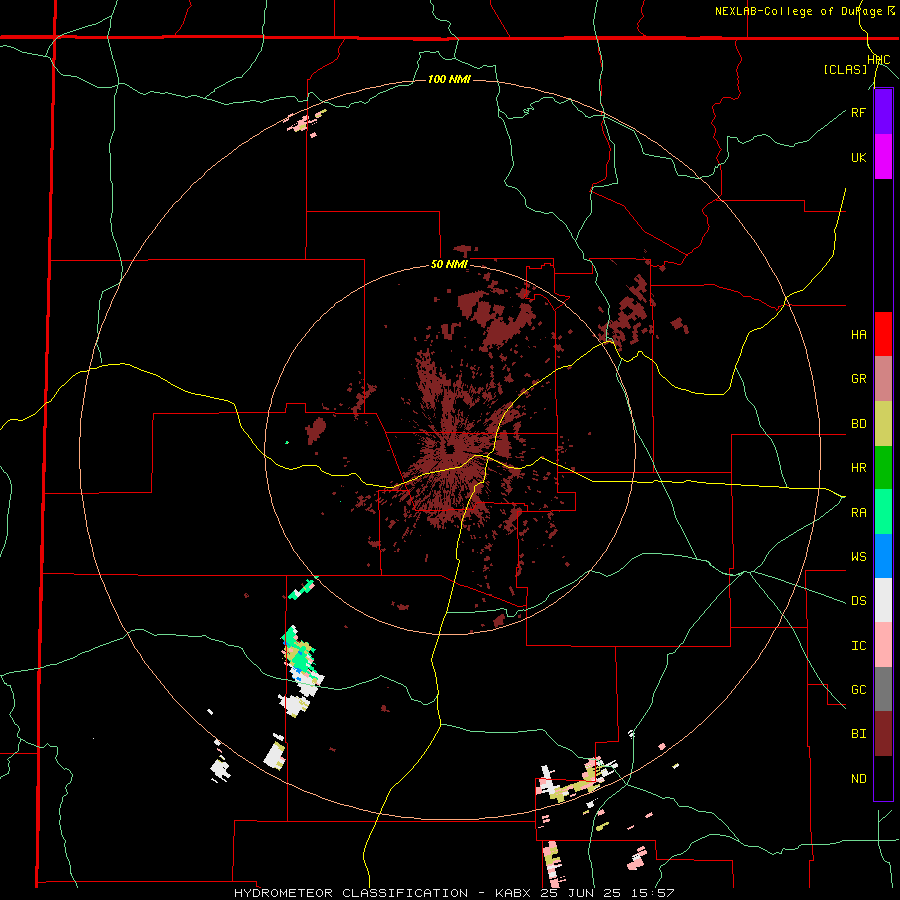This screenshot has height=900, width=900.
Task: Click the [CLAS] units label
Action: (x=845, y=70)
